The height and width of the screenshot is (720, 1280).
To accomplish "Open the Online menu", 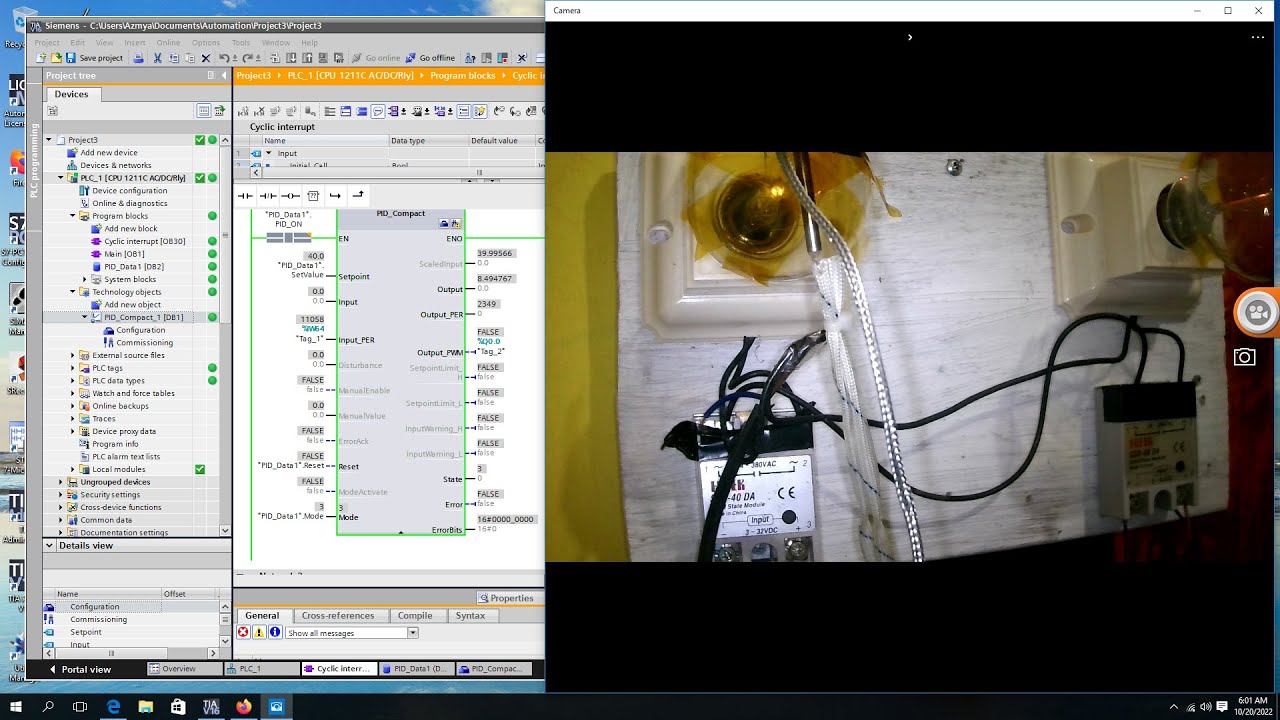I will click(168, 43).
